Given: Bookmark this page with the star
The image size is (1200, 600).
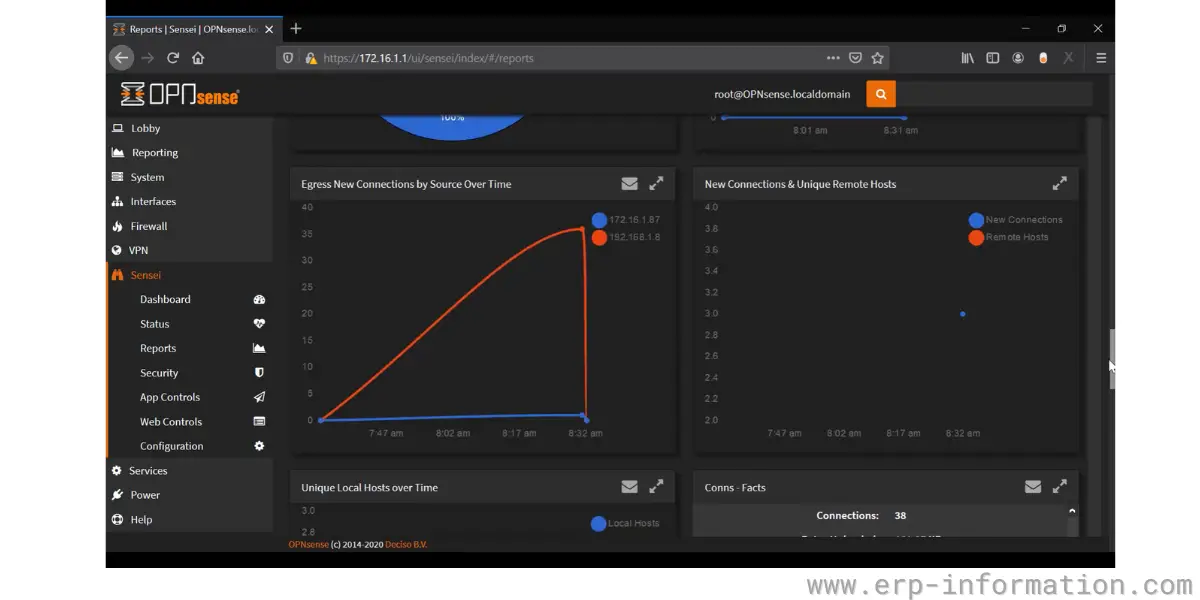Looking at the screenshot, I should [x=877, y=58].
